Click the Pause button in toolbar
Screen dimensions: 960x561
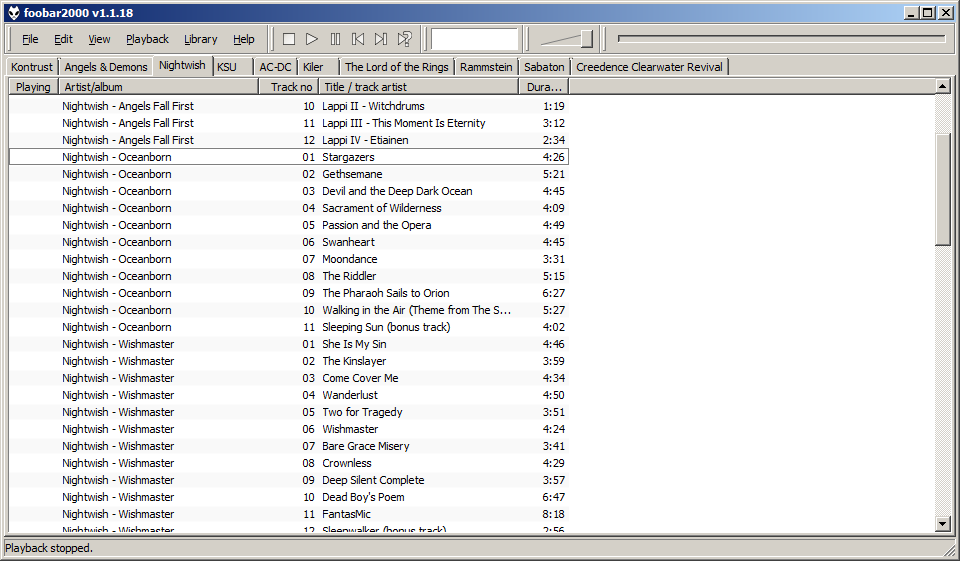tap(335, 39)
